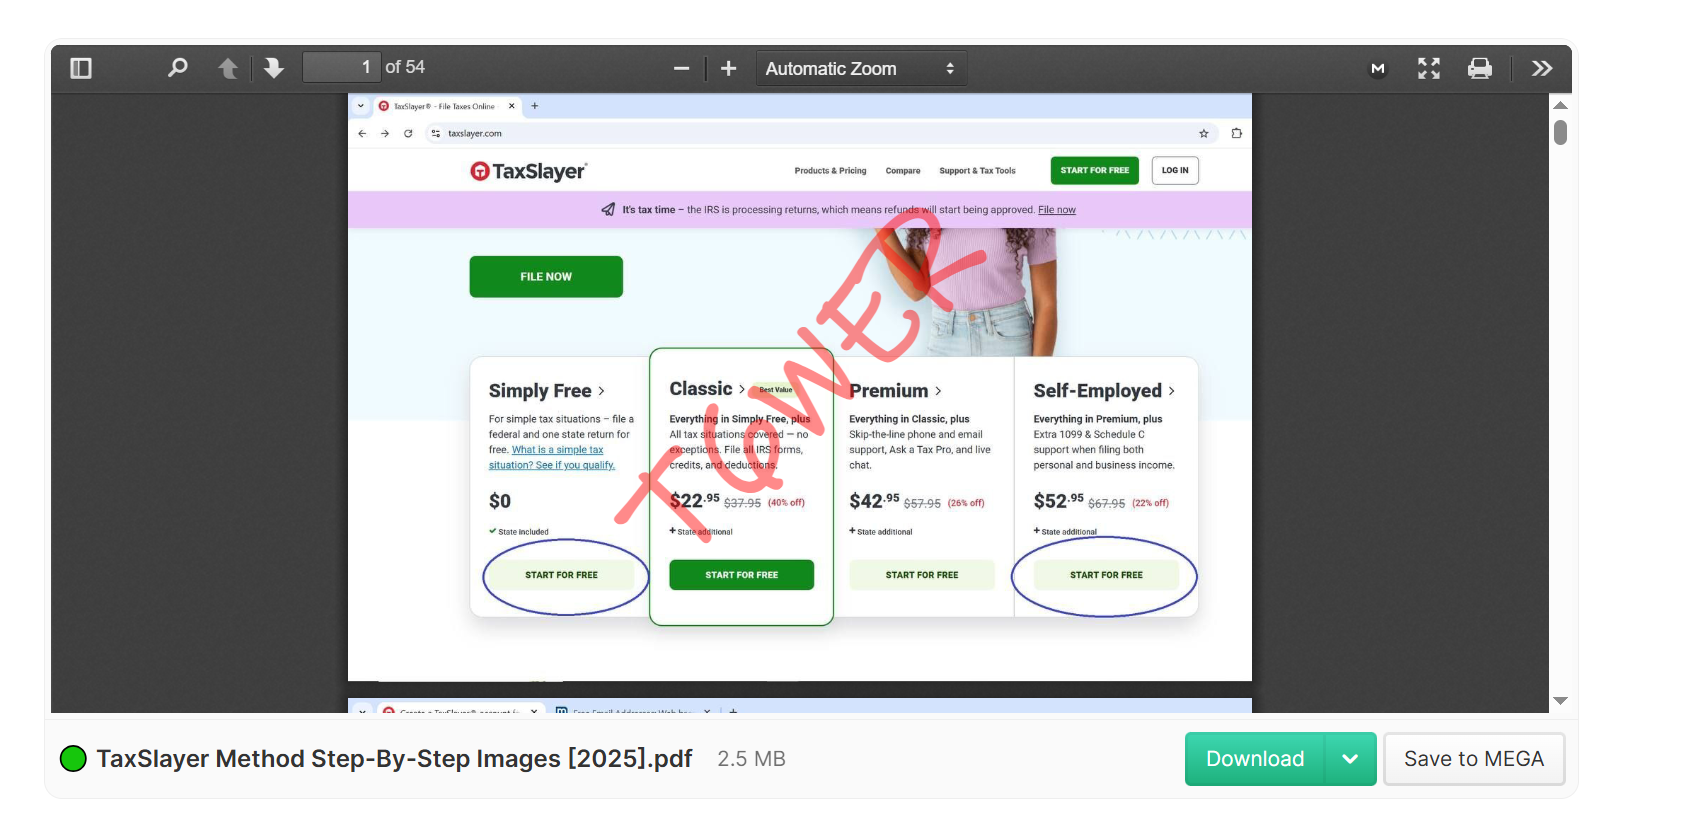Start for free under Classic plan
The height and width of the screenshot is (836, 1696).
[x=741, y=575]
